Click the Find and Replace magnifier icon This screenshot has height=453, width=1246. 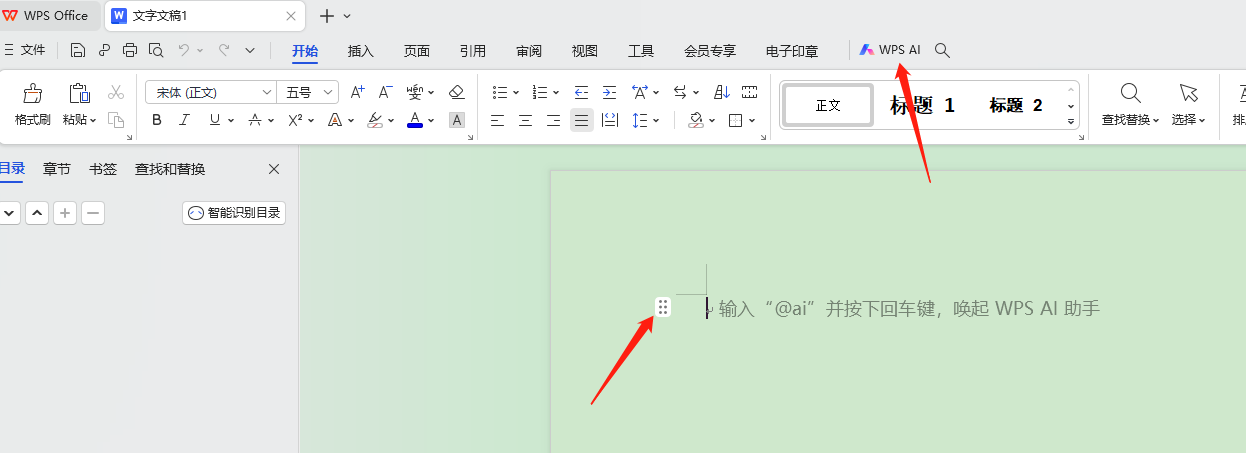[x=1130, y=93]
